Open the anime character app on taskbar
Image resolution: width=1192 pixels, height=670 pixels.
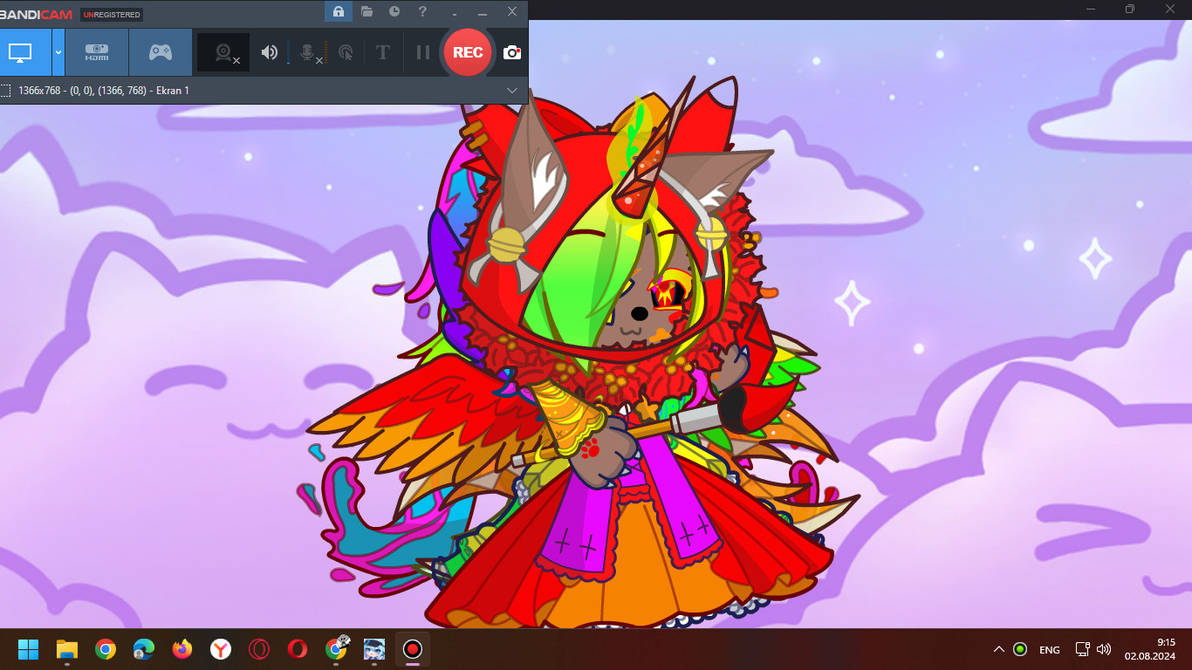click(374, 649)
